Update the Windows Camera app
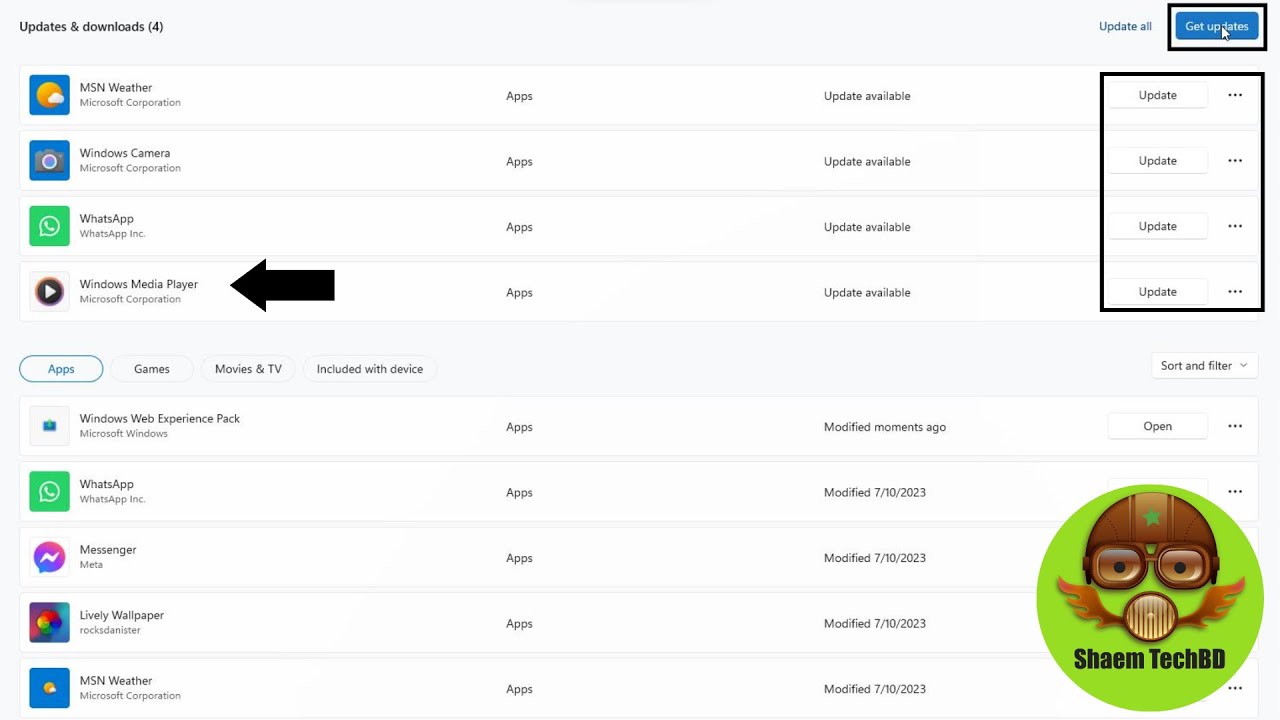The image size is (1280, 720). [1157, 161]
